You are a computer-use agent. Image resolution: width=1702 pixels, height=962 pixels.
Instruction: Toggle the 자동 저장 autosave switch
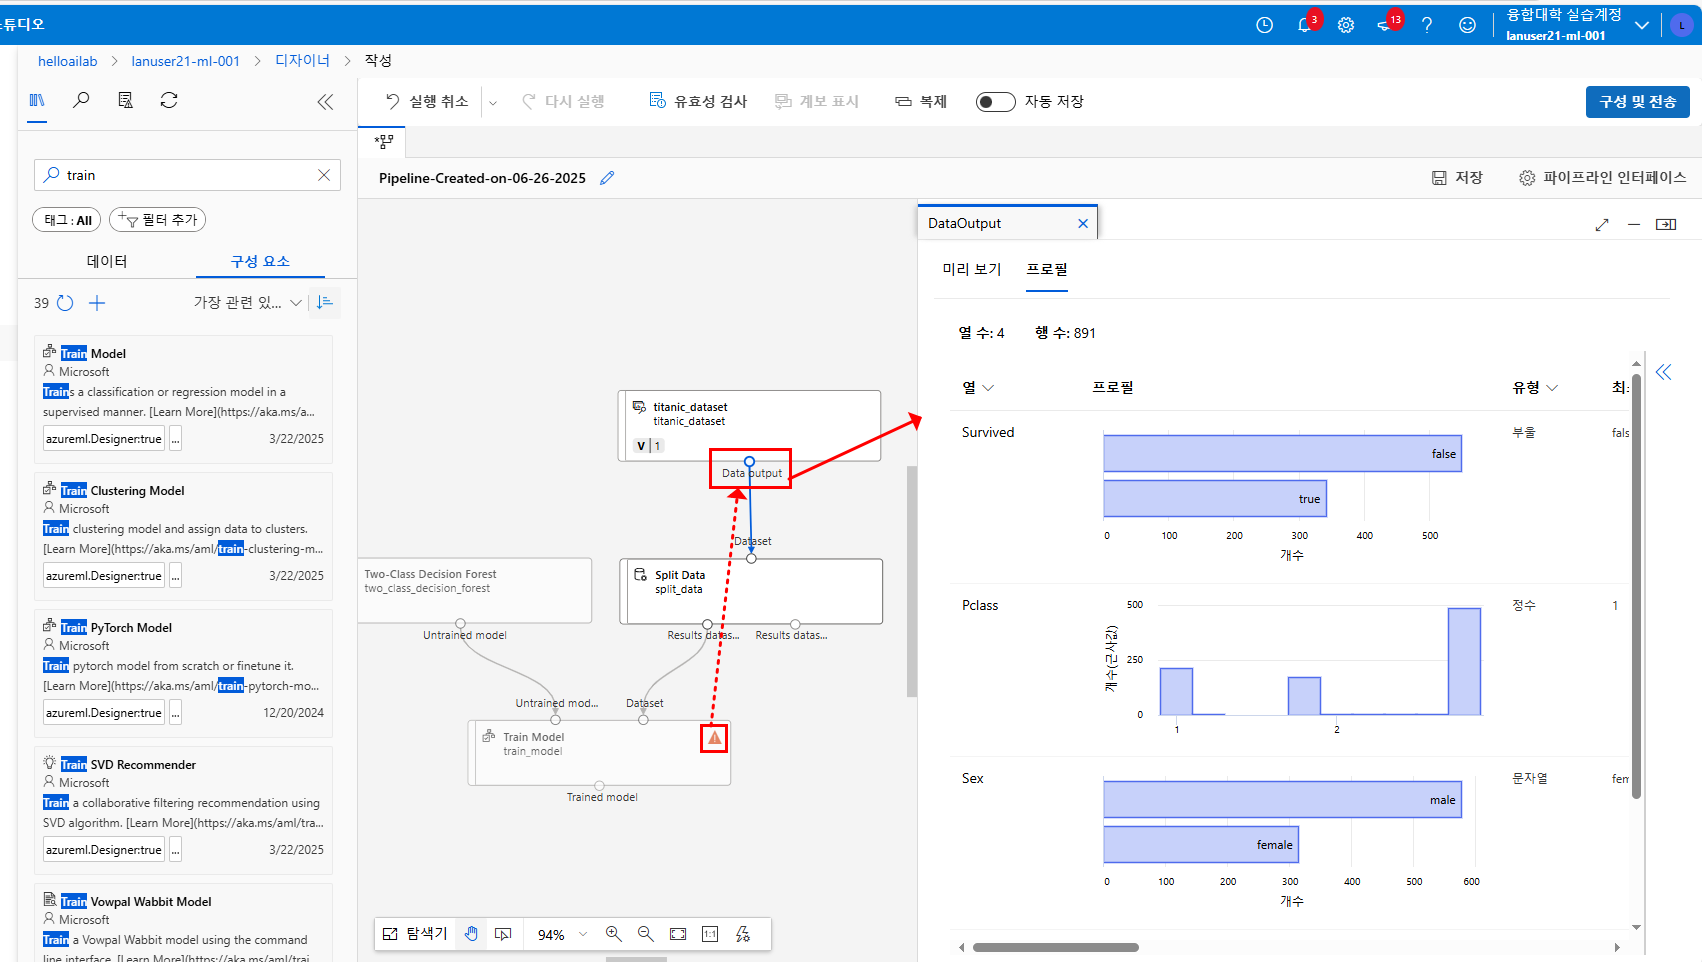point(995,102)
